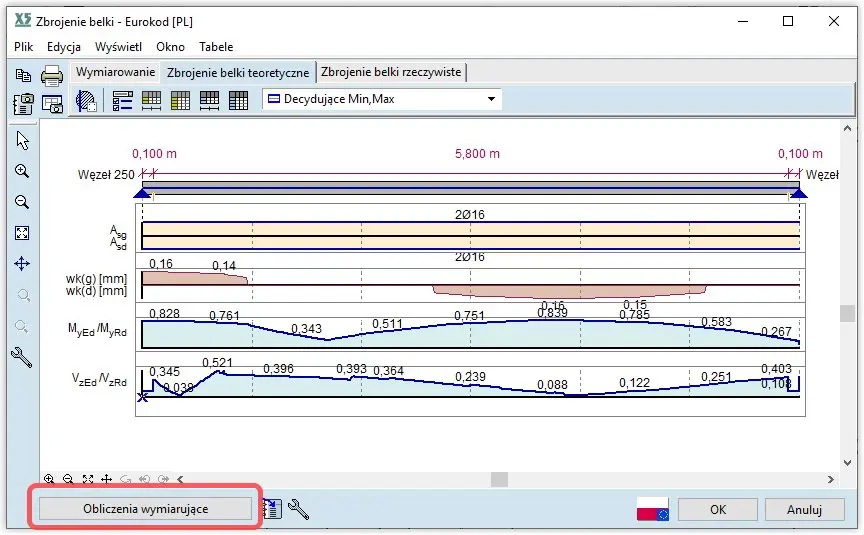The width and height of the screenshot is (864, 535).
Task: Click the copy icon in the top toolbar
Action: coord(23,75)
